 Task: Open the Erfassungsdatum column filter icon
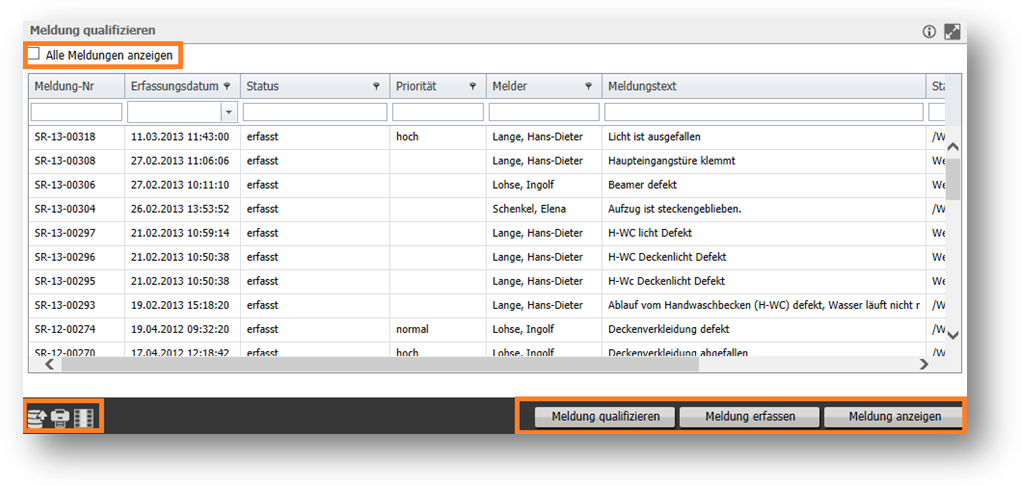[227, 86]
